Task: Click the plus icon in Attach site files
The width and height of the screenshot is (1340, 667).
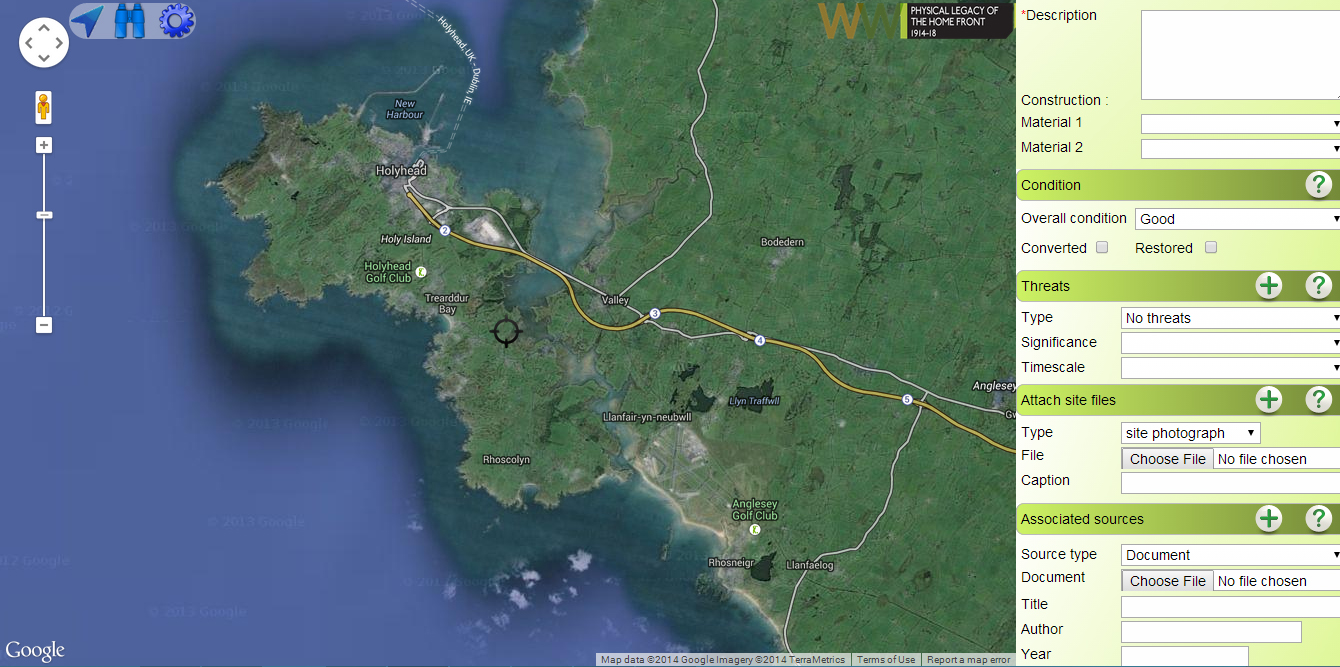Action: click(1269, 399)
